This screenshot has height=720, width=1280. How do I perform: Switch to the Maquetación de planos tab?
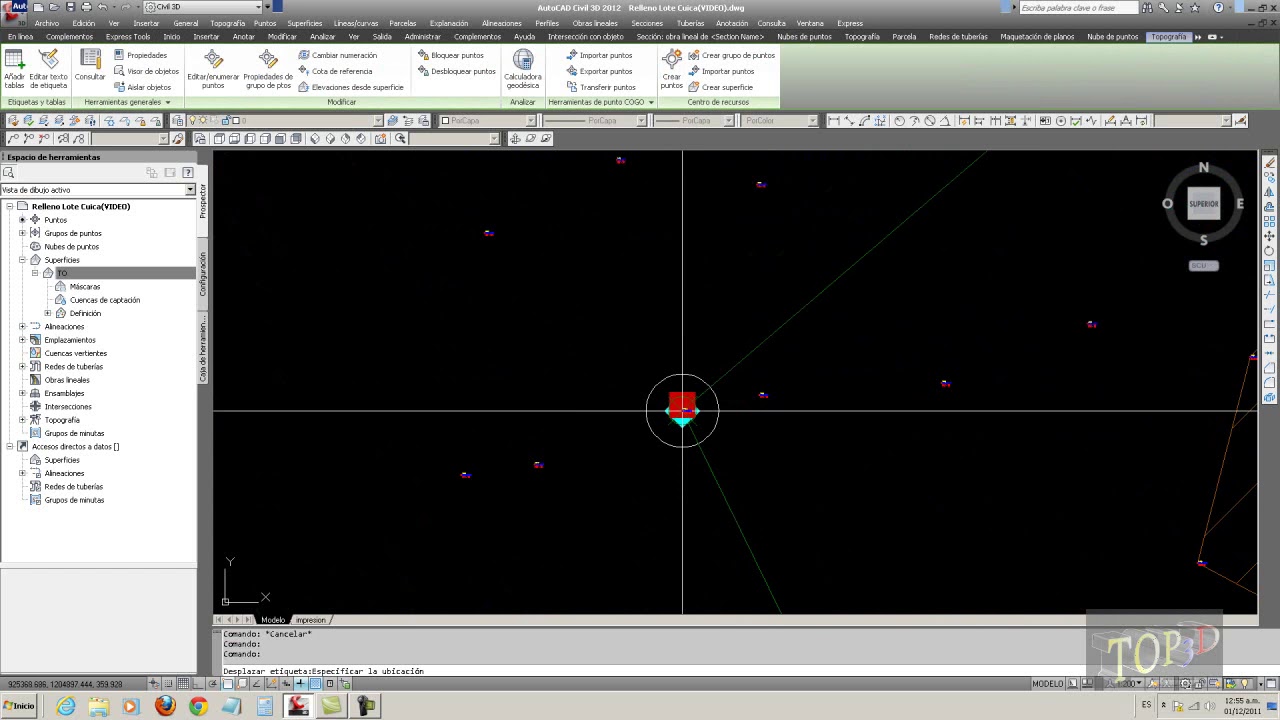[1037, 37]
